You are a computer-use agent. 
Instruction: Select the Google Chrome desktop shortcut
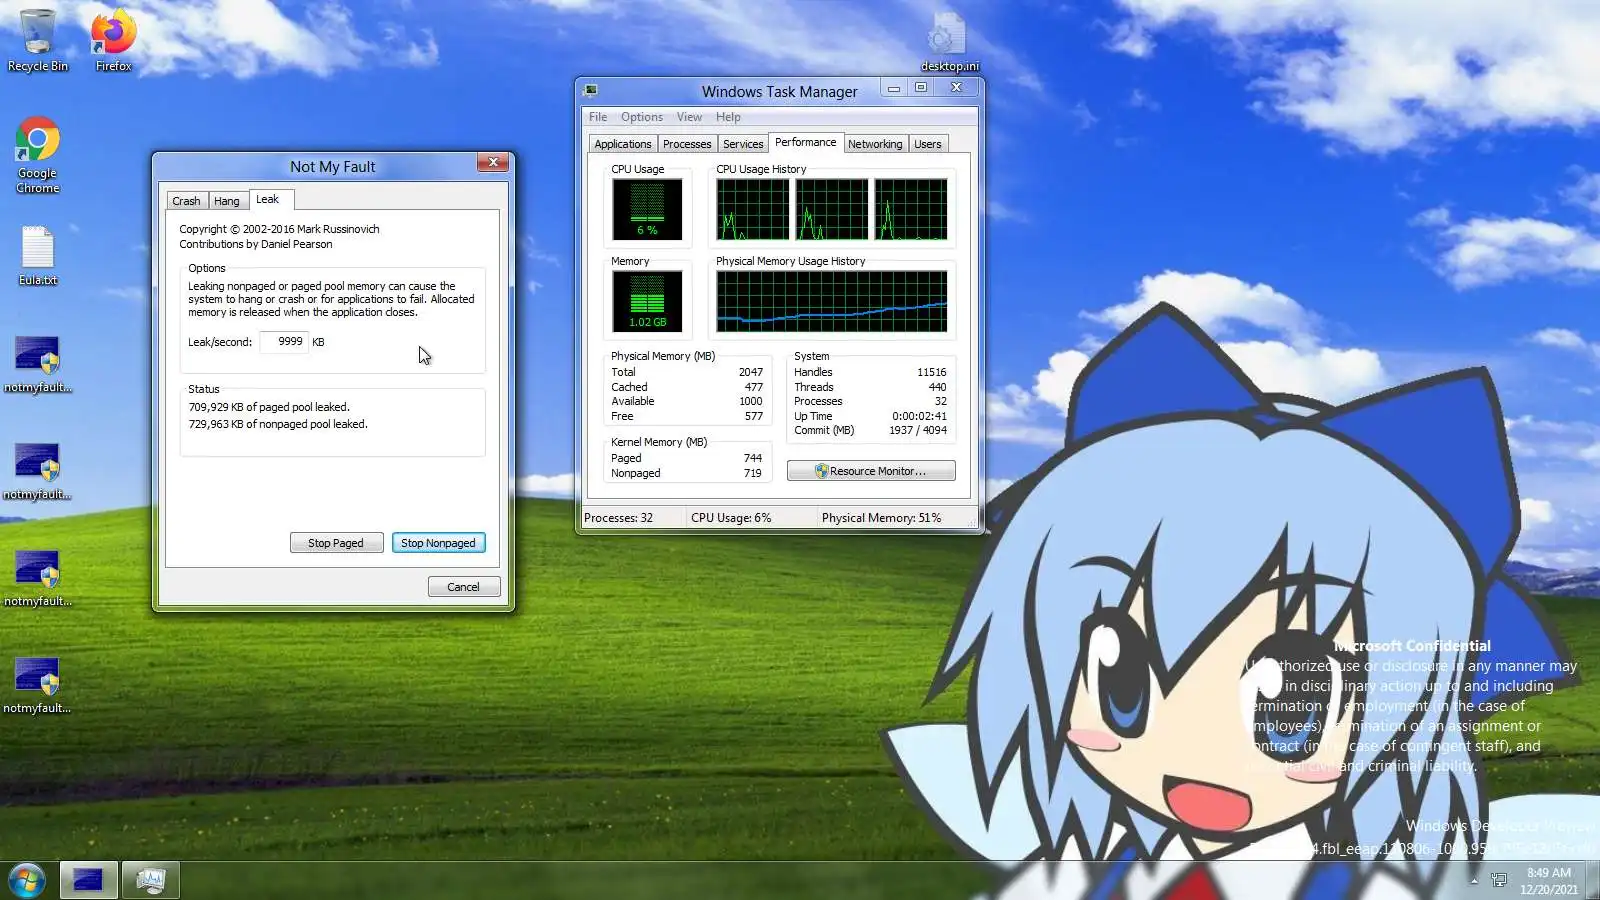point(38,155)
